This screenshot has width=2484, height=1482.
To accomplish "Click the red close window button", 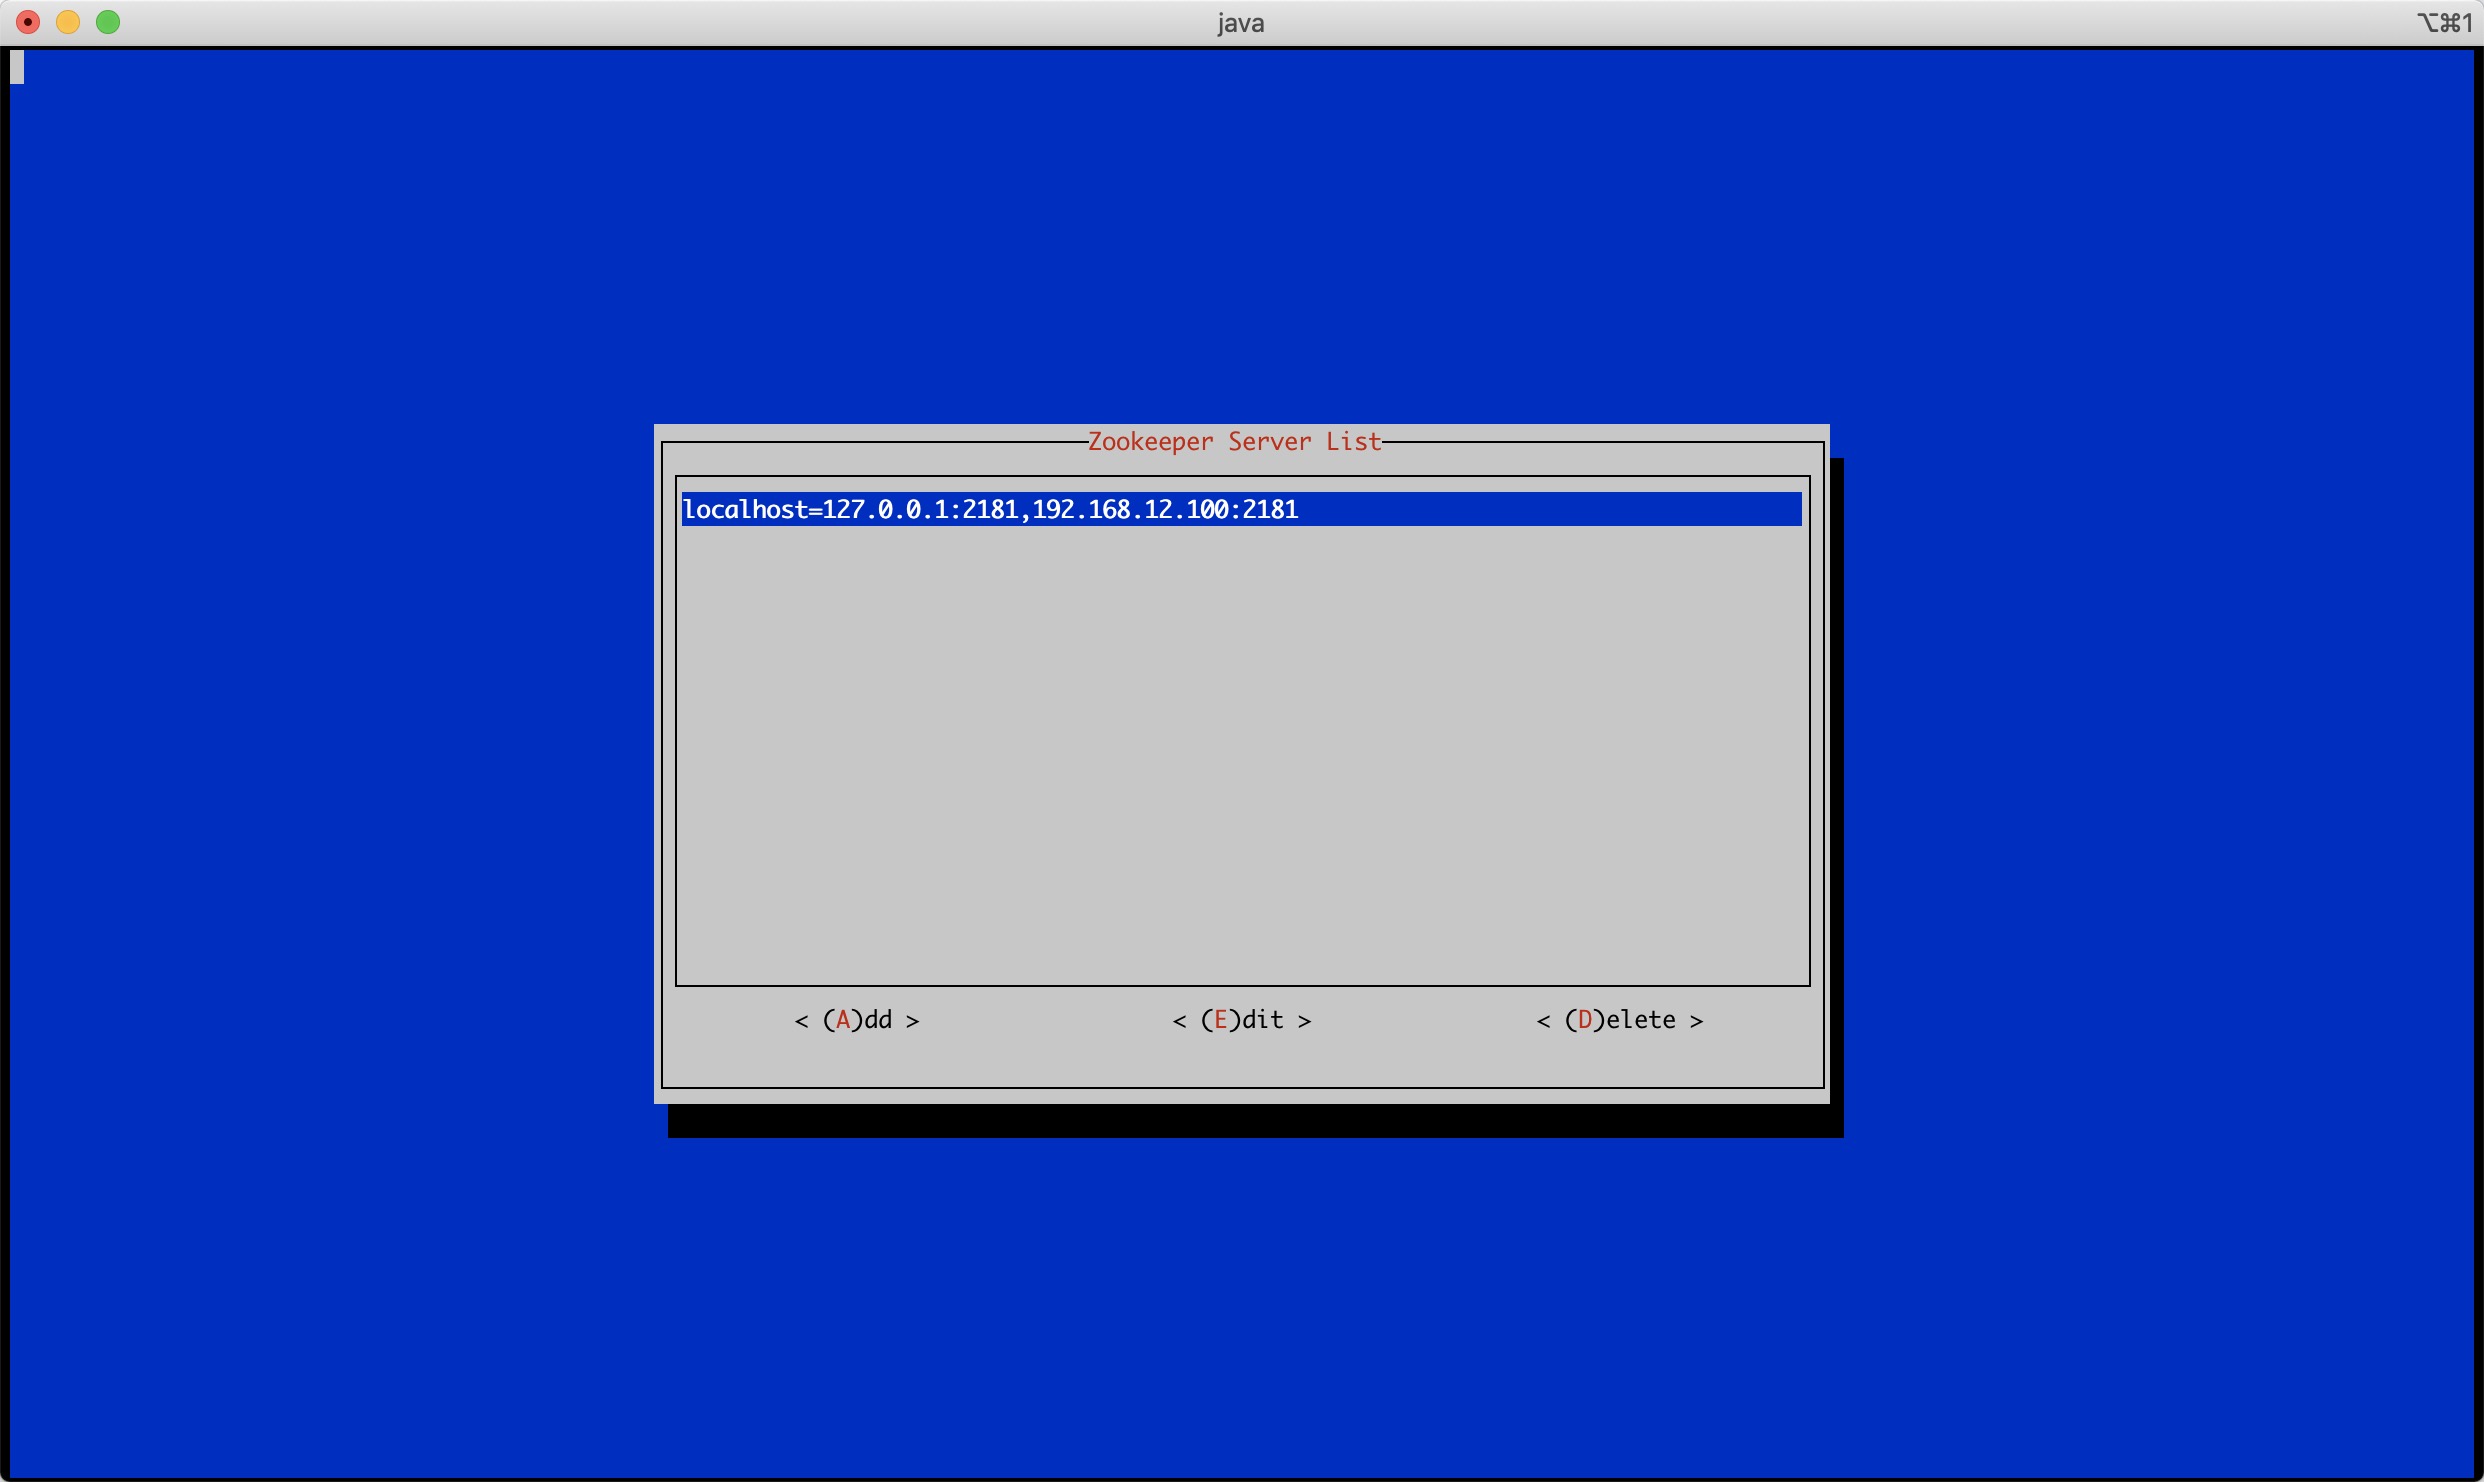I will click(28, 22).
